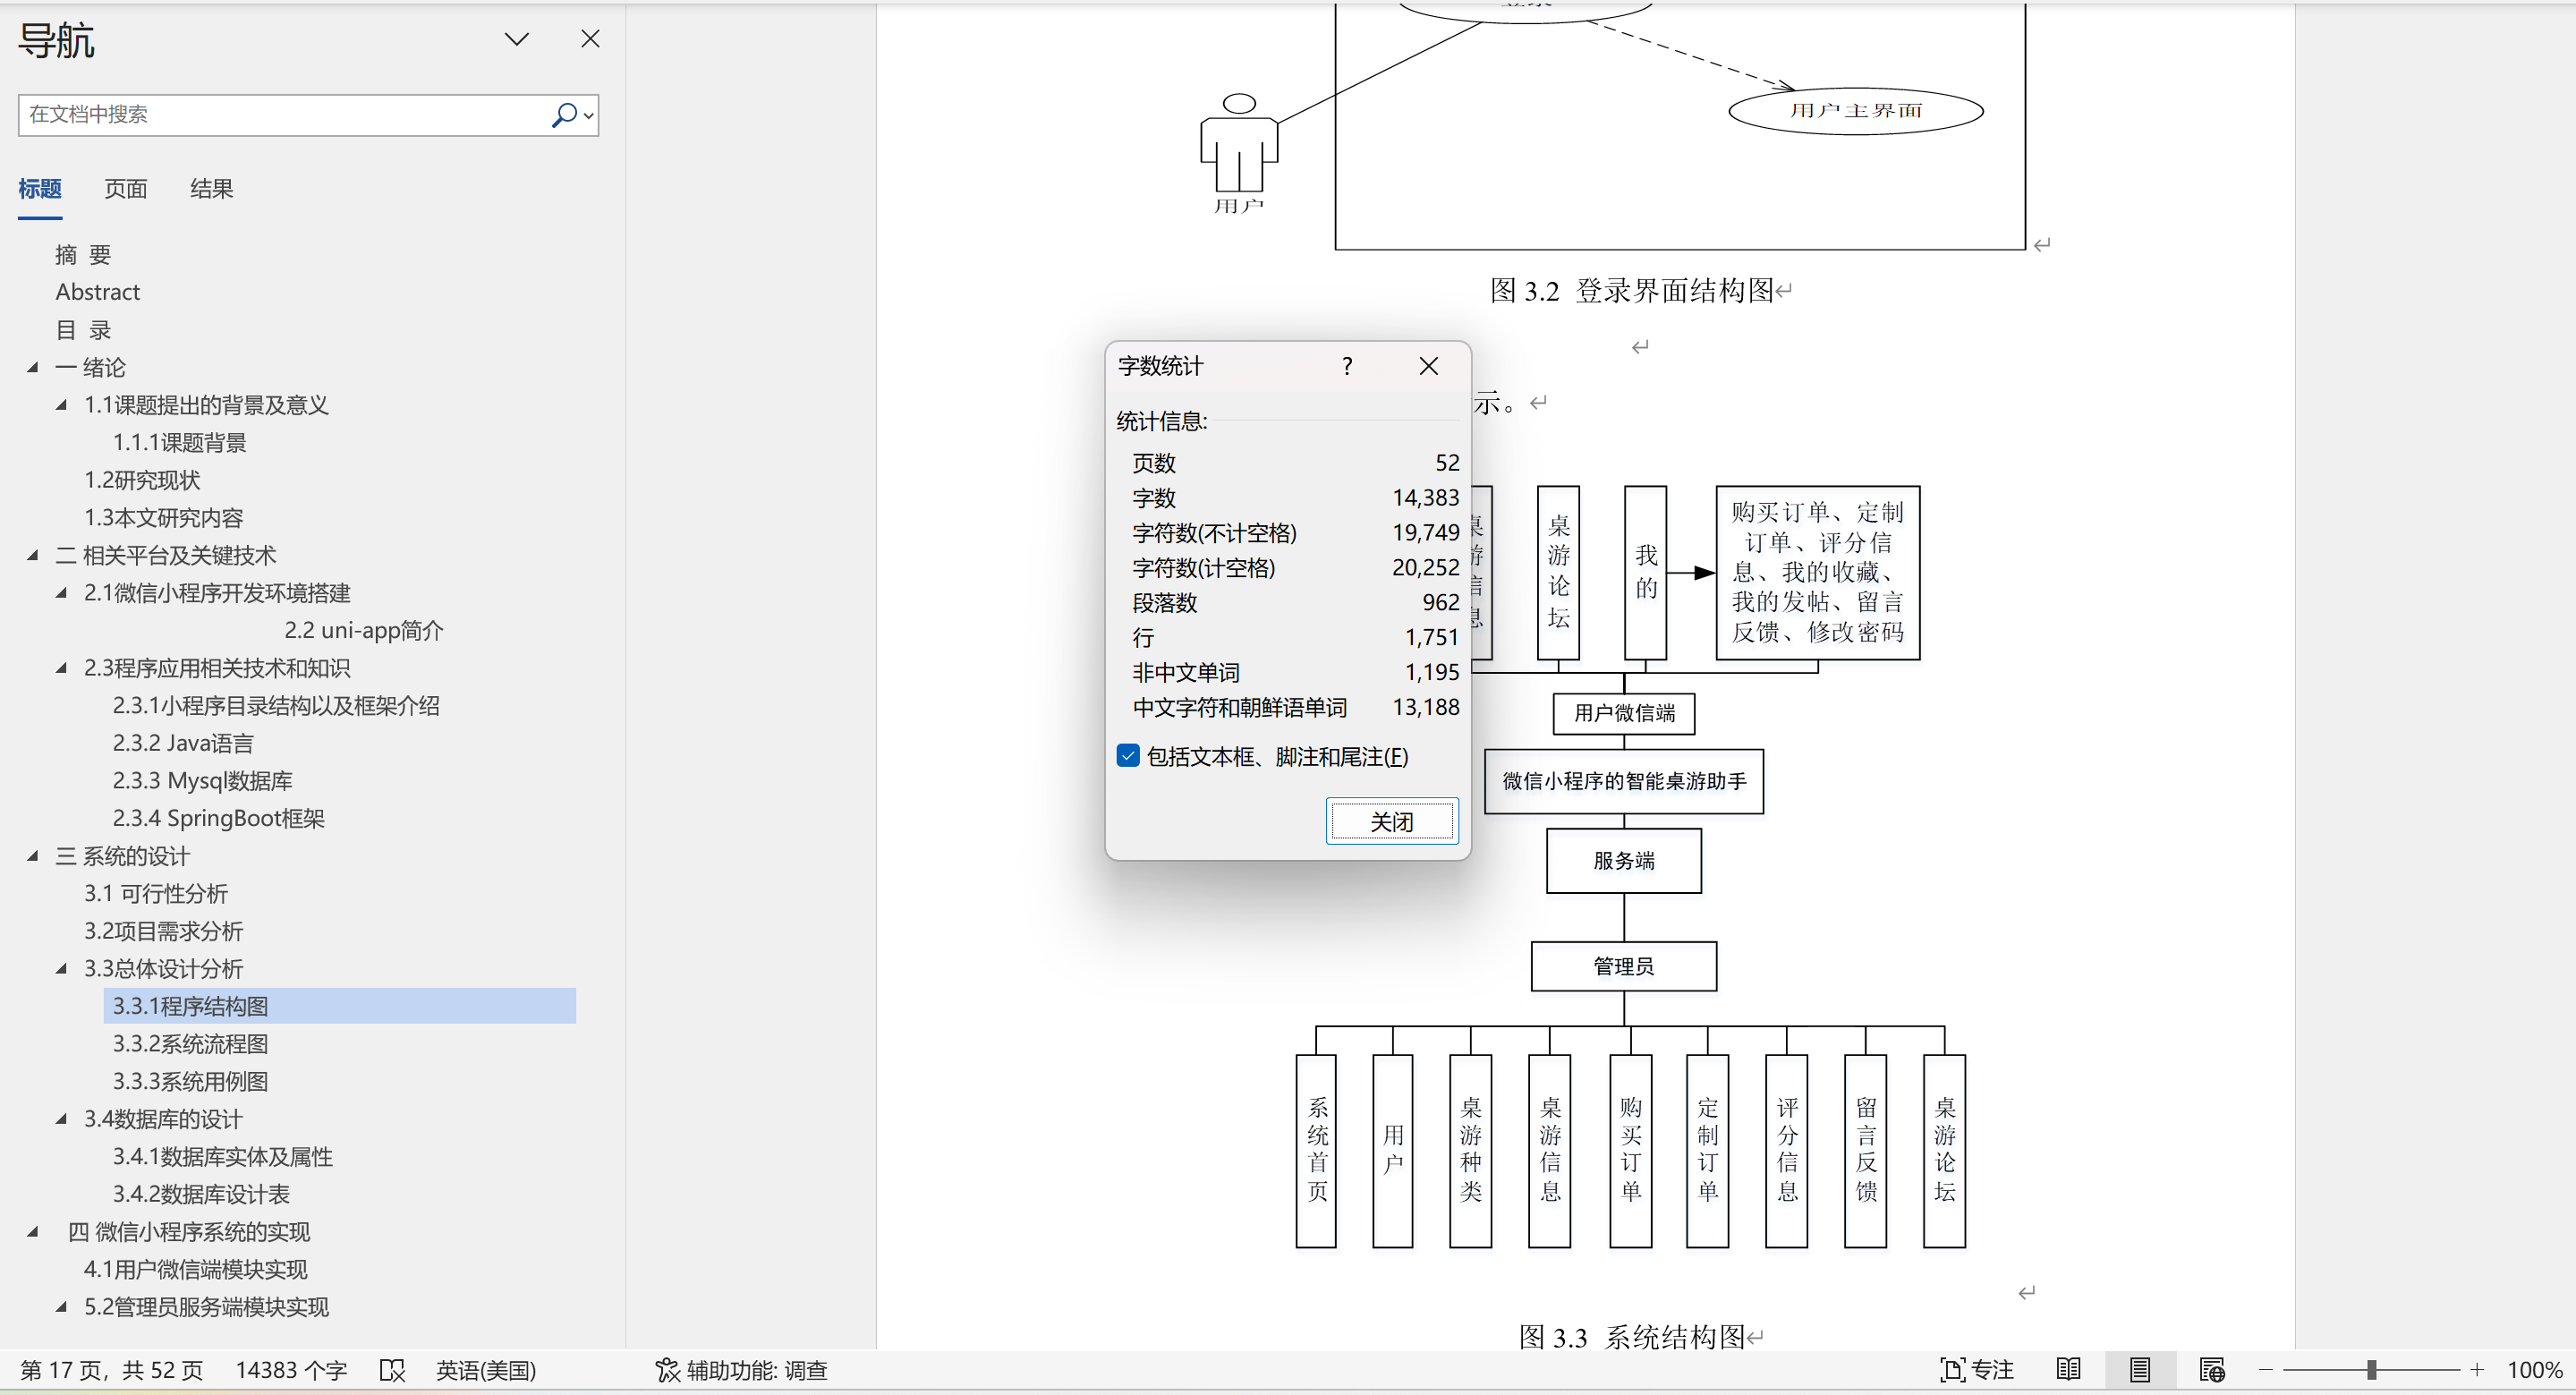
Task: Open the navigation pane options chevron
Action: (x=516, y=39)
